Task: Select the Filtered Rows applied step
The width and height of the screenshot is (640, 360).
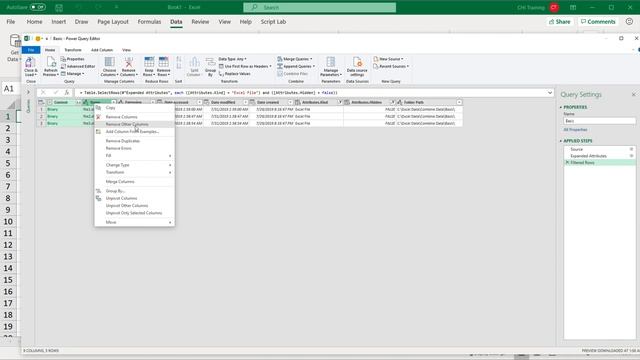Action: pos(599,162)
